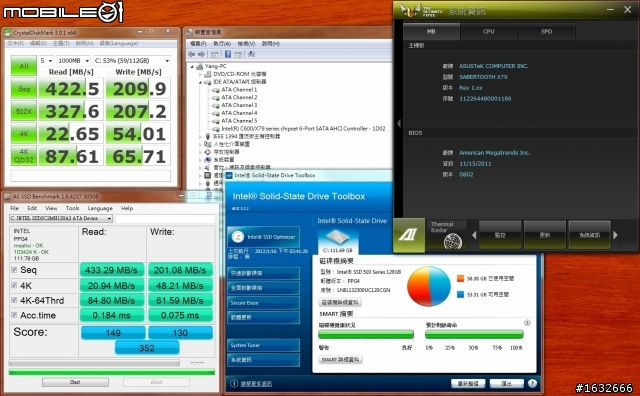Toggle the 4K checkbox in AS SSD Benchmark
The width and height of the screenshot is (640, 396).
(x=14, y=285)
